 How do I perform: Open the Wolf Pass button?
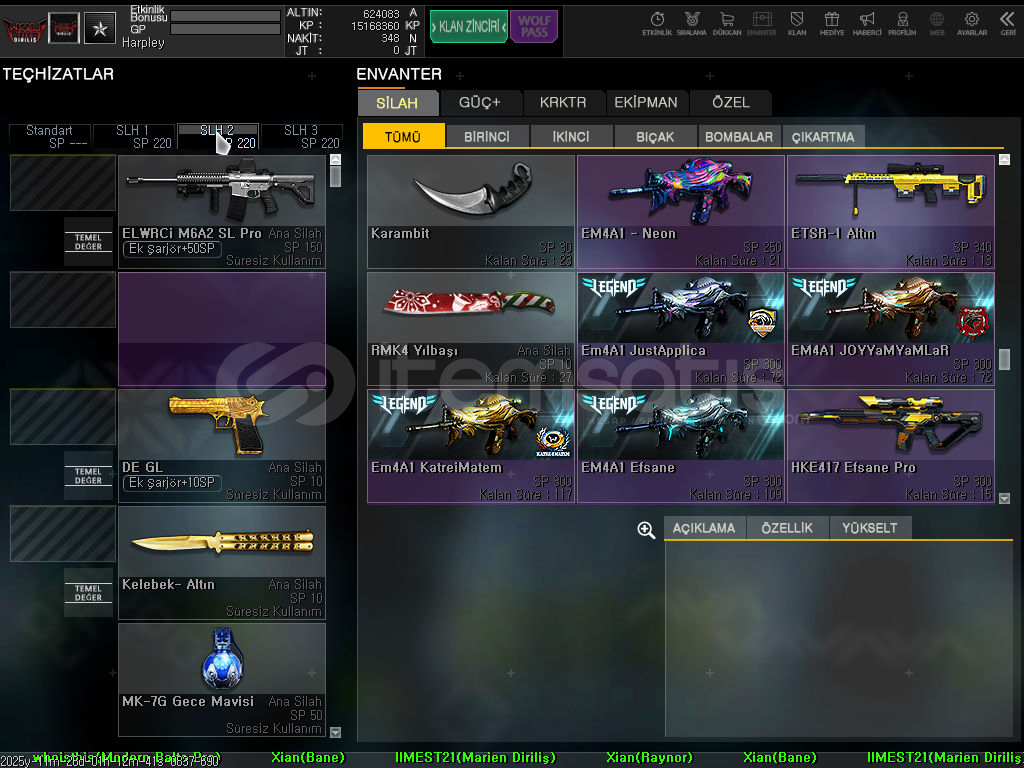click(x=534, y=27)
